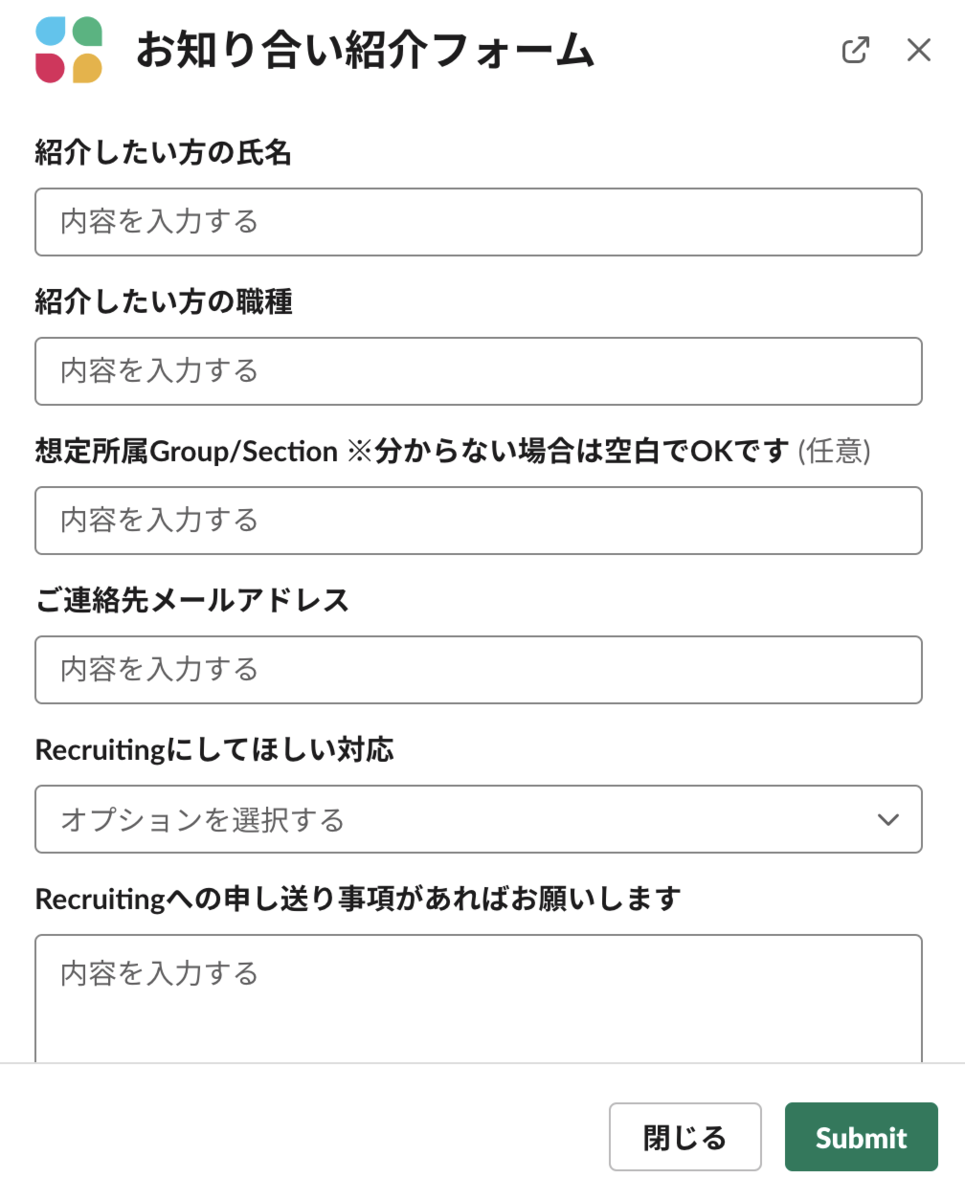Screen dimensions: 965x1200
Task: Focus the 紹介したい方の職種 text box
Action: 478,371
